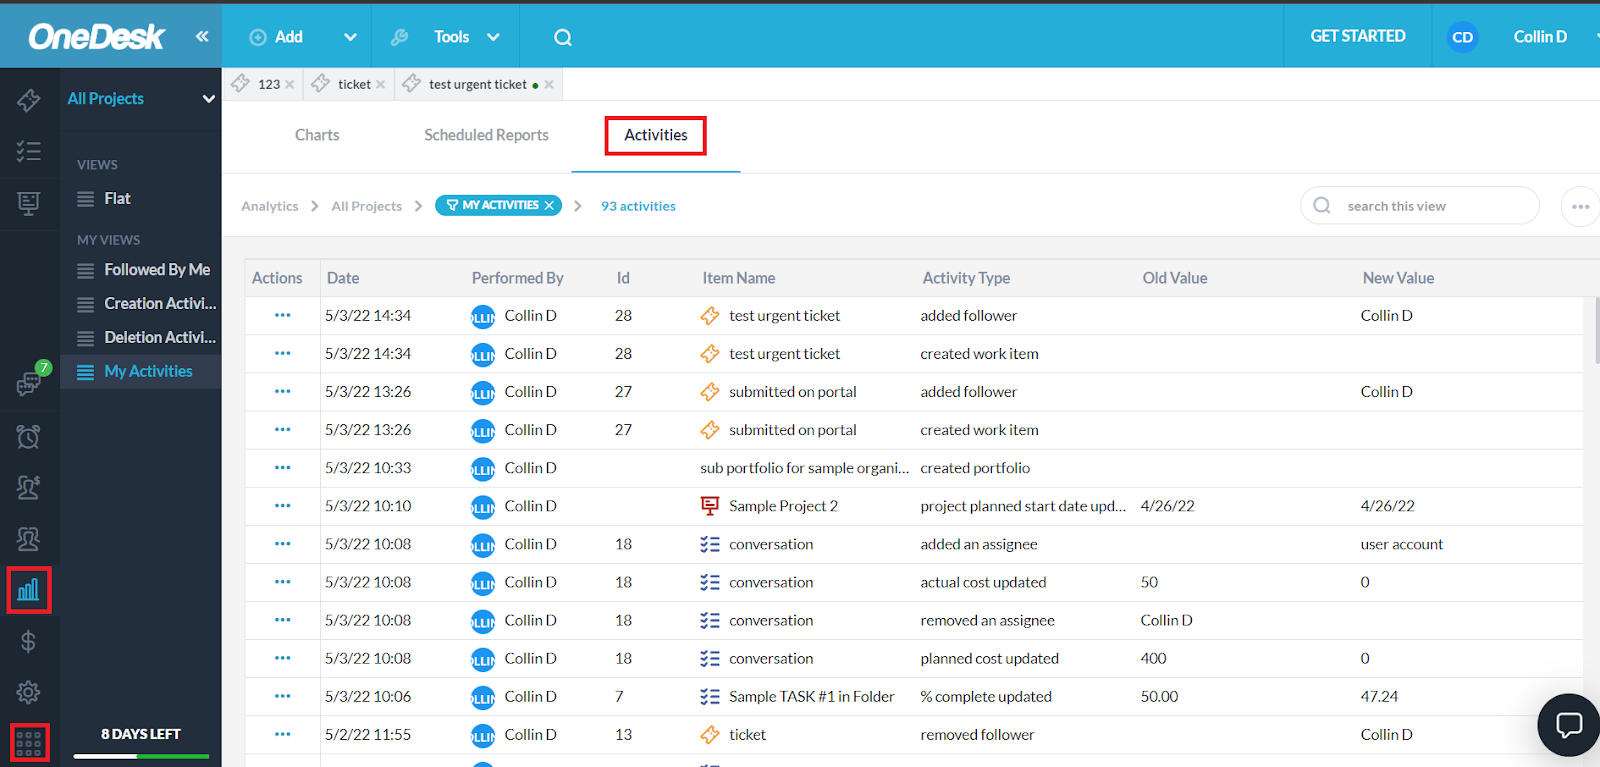1600x767 pixels.
Task: Open the Messenger icon with badge 7
Action: (x=29, y=381)
